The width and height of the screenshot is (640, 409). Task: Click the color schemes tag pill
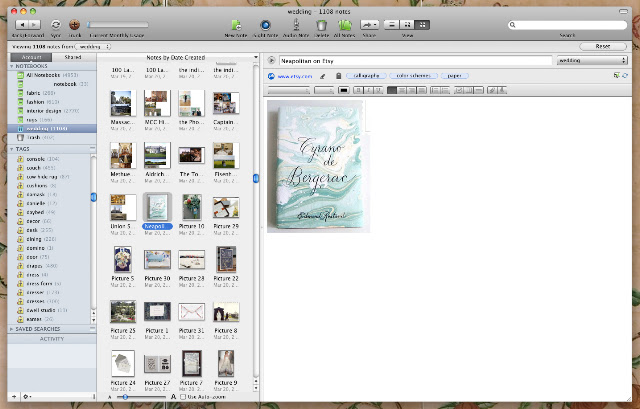(413, 76)
